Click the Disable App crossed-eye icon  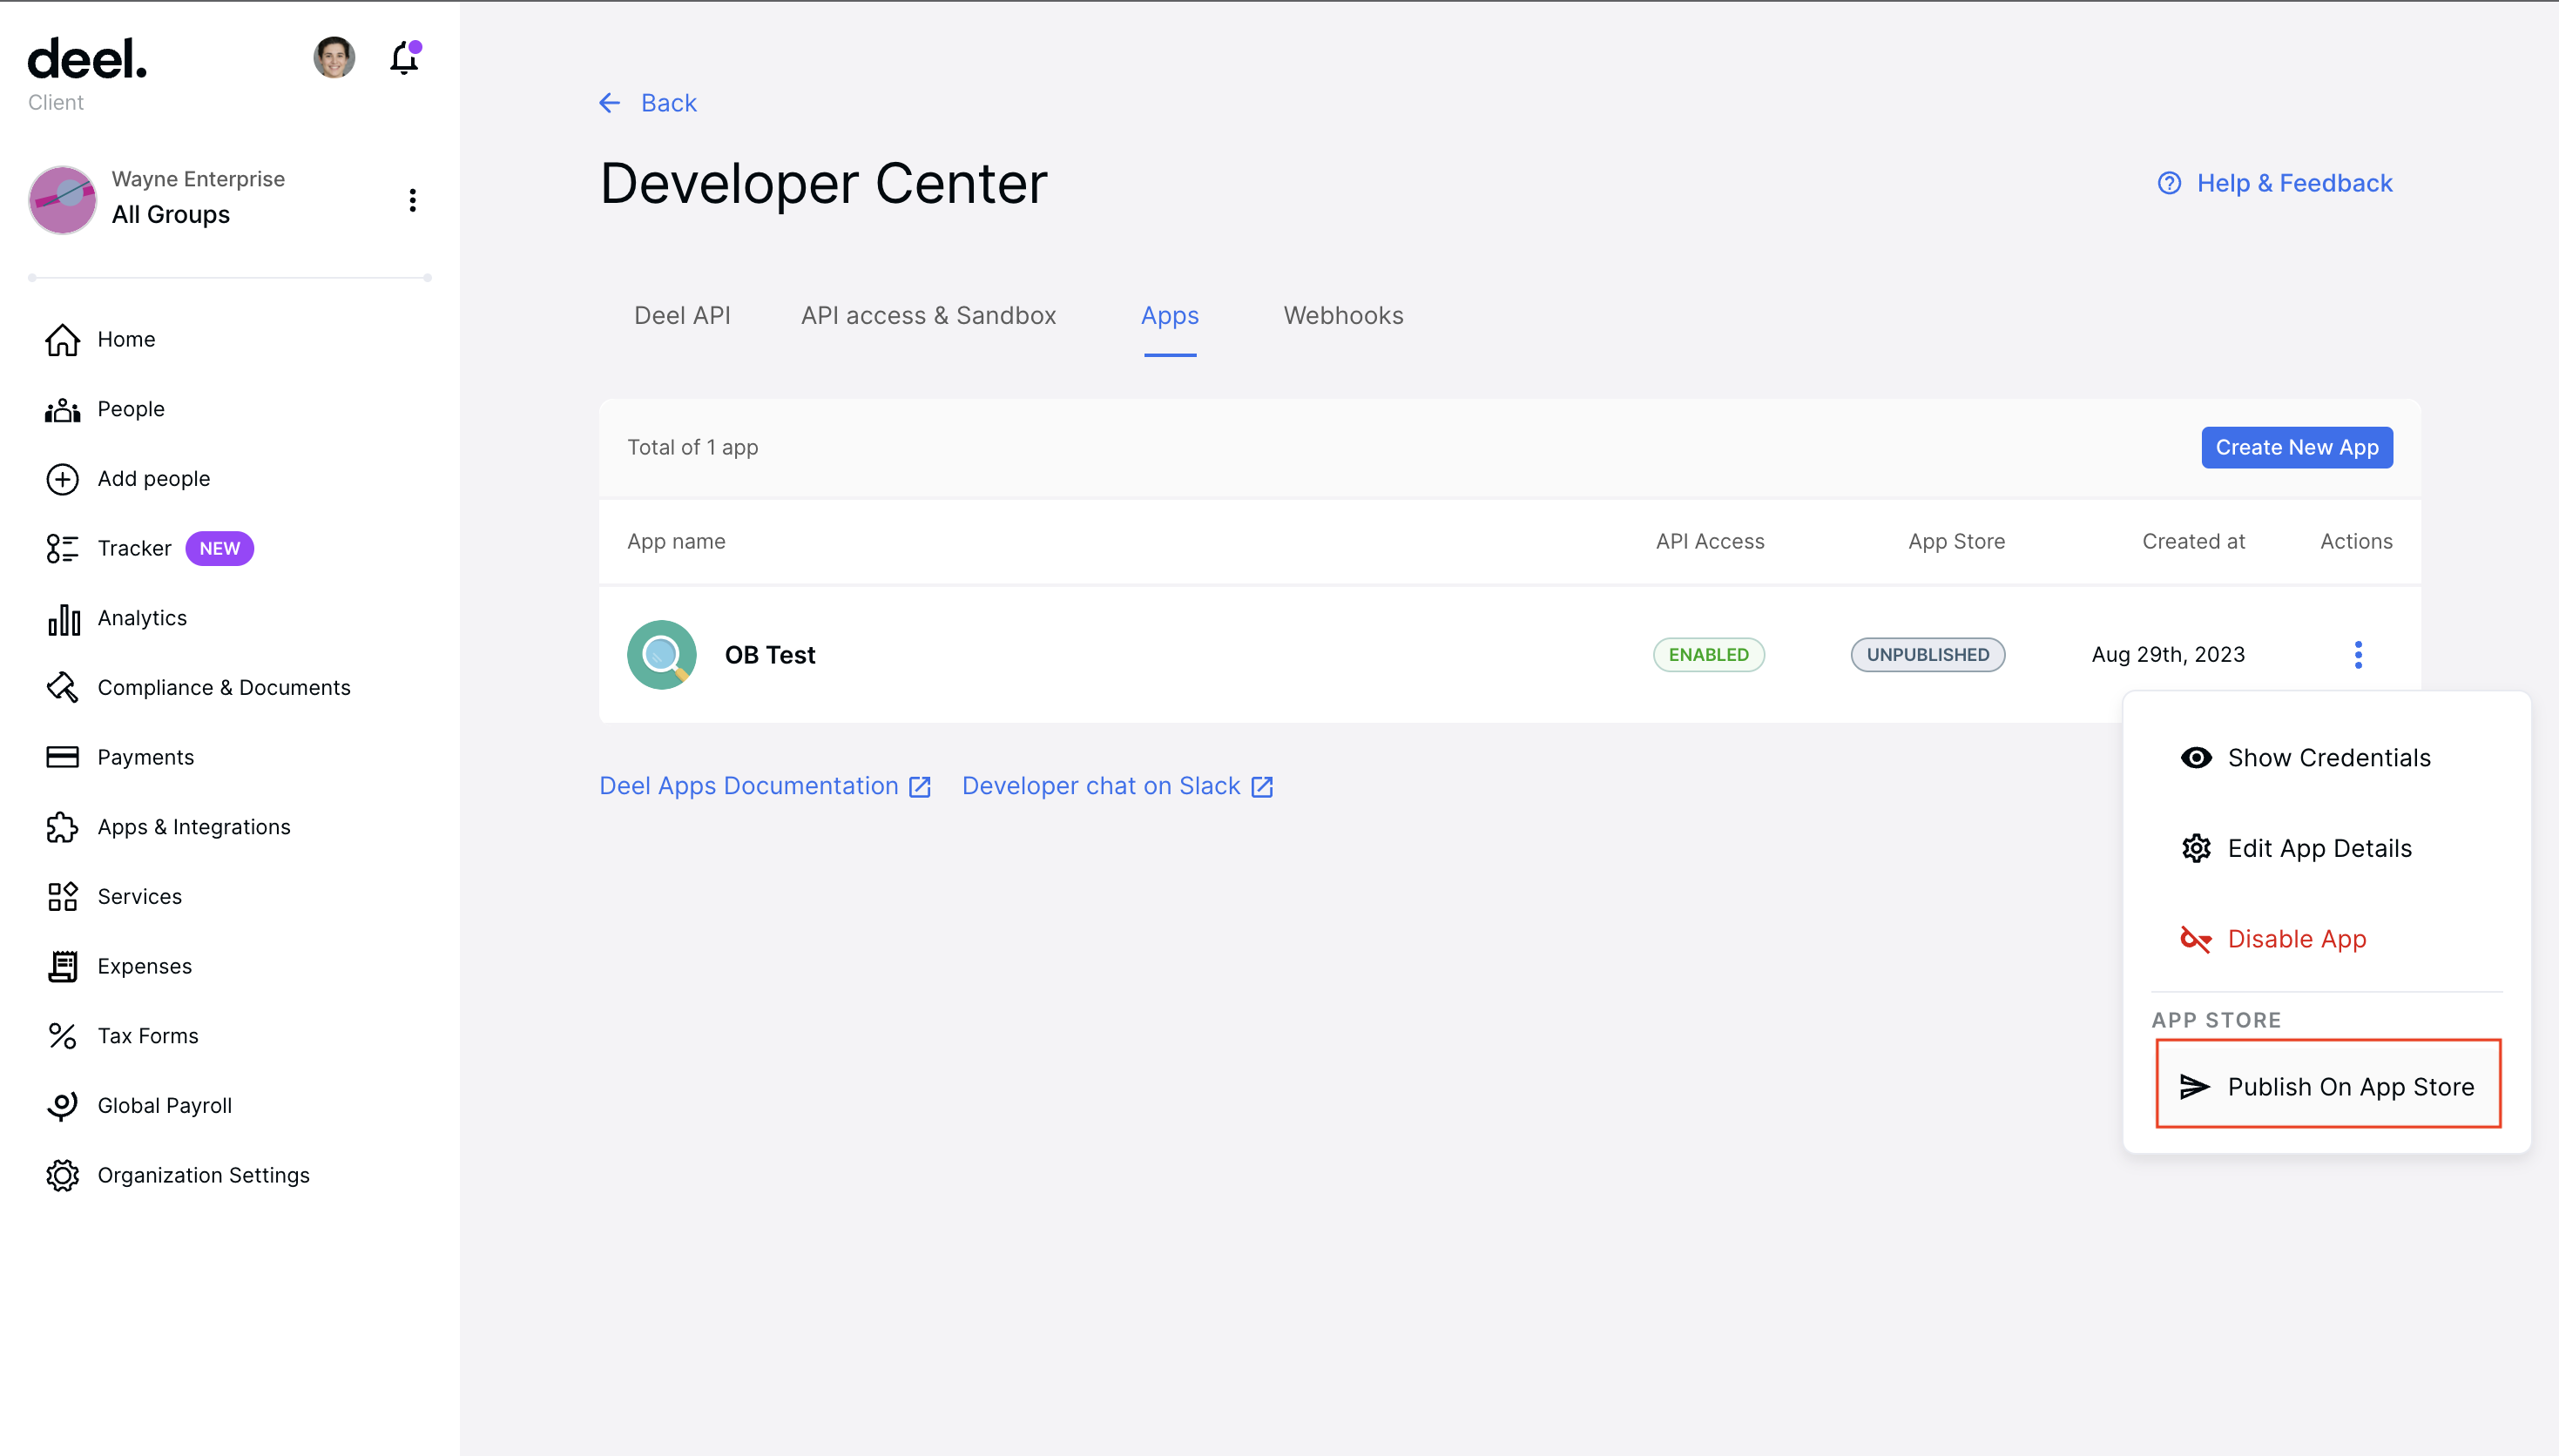pos(2195,939)
